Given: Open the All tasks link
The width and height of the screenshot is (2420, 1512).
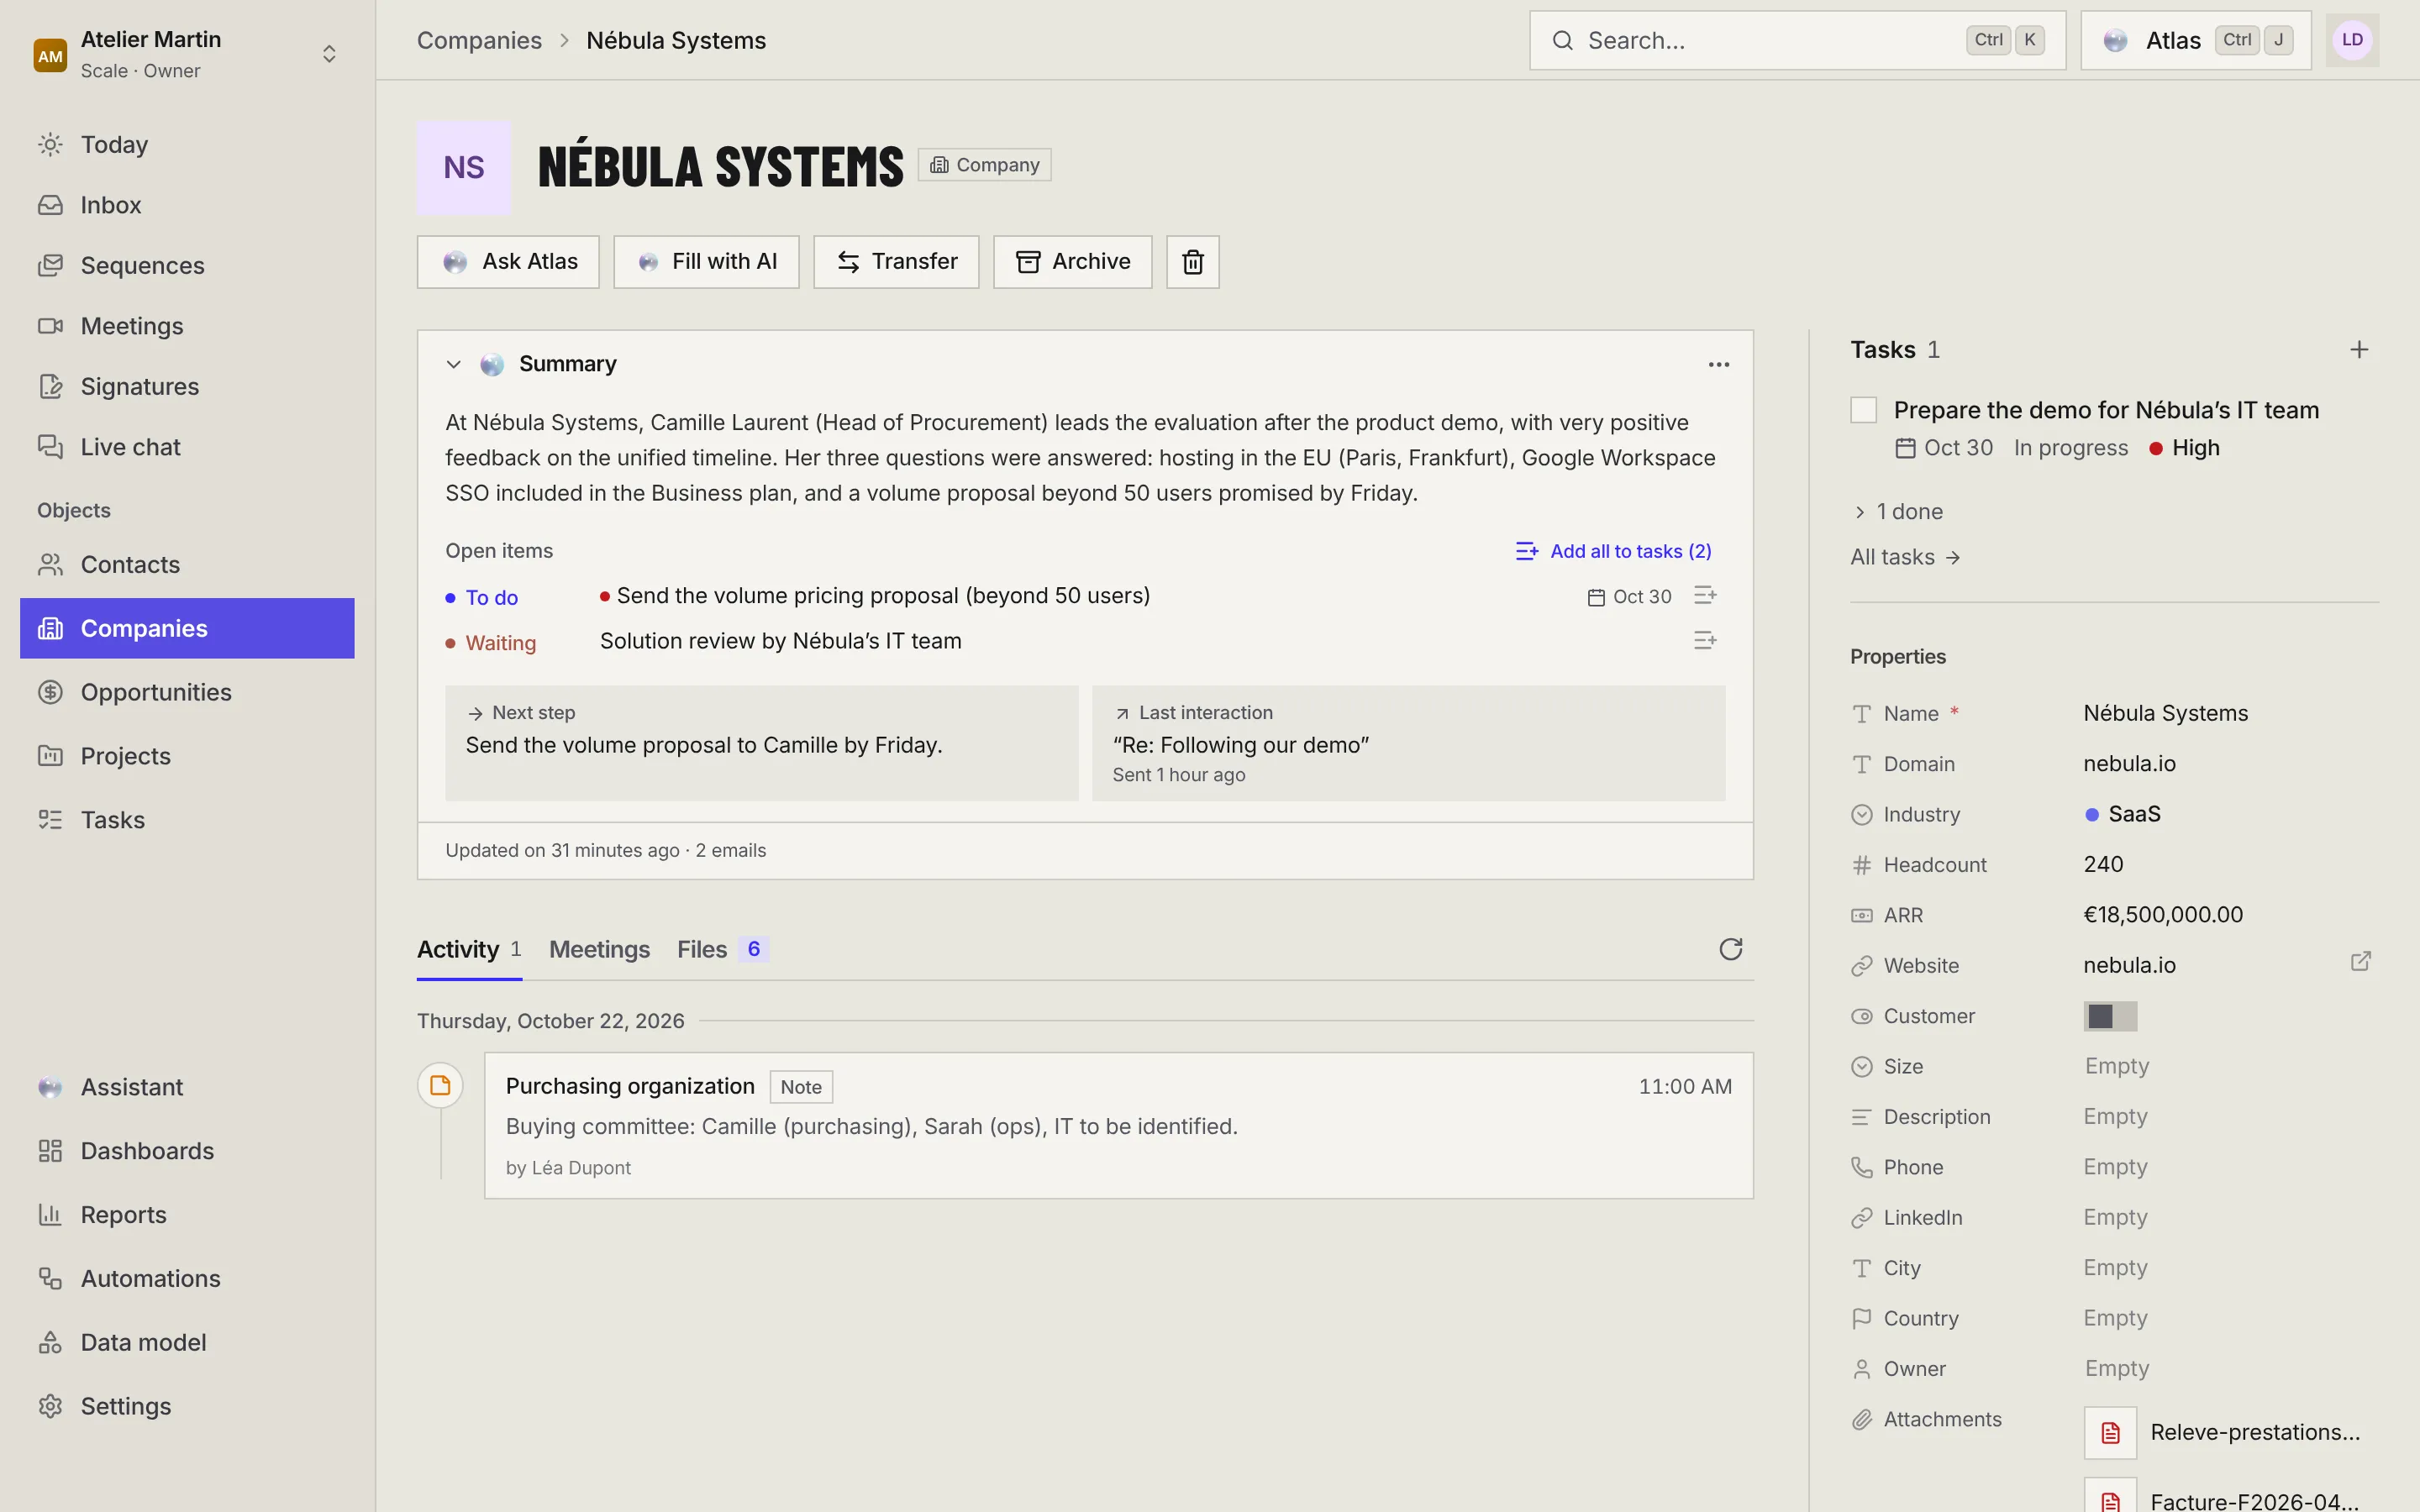Looking at the screenshot, I should pyautogui.click(x=1904, y=557).
